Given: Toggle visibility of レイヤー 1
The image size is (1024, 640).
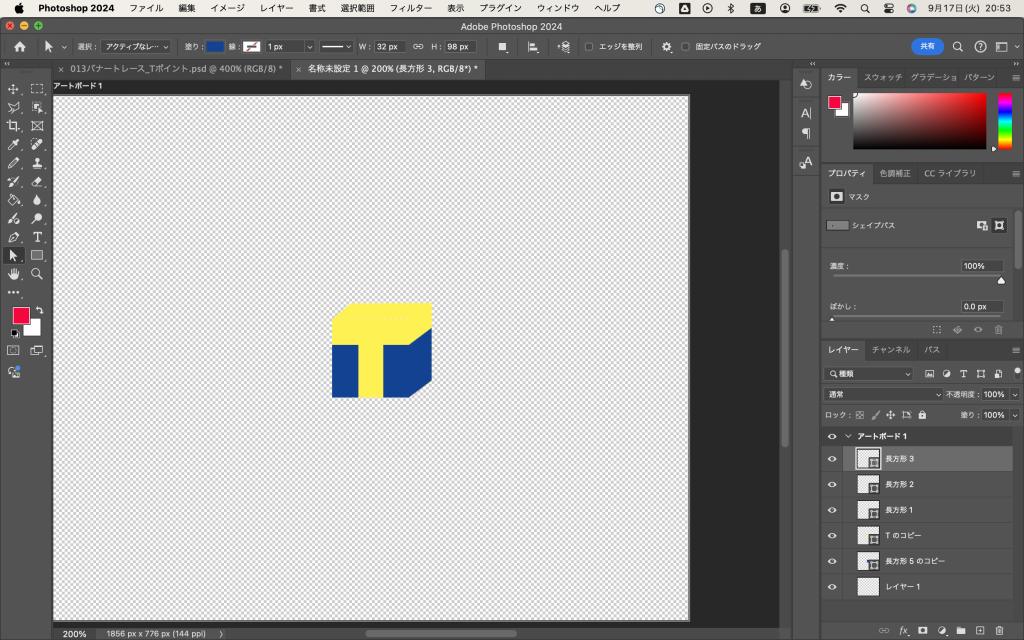Looking at the screenshot, I should coord(832,586).
